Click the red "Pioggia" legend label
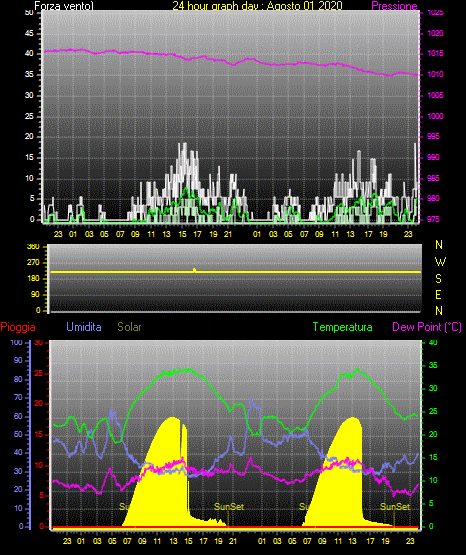The width and height of the screenshot is (466, 555). coord(18,327)
